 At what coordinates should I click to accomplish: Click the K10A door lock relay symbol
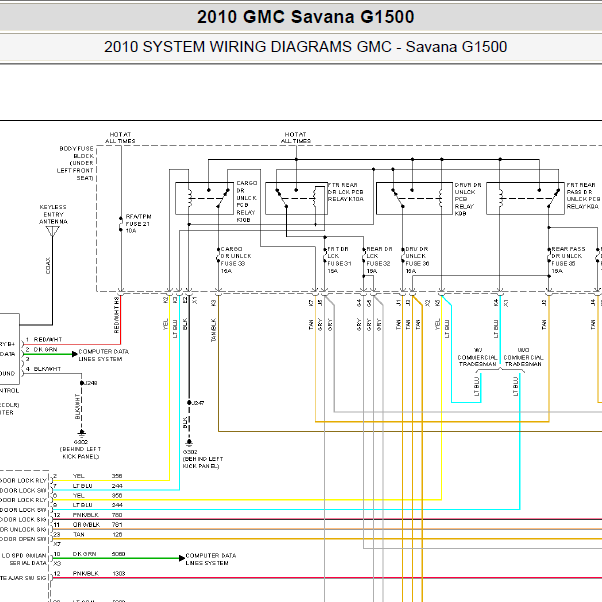pyautogui.click(x=296, y=198)
